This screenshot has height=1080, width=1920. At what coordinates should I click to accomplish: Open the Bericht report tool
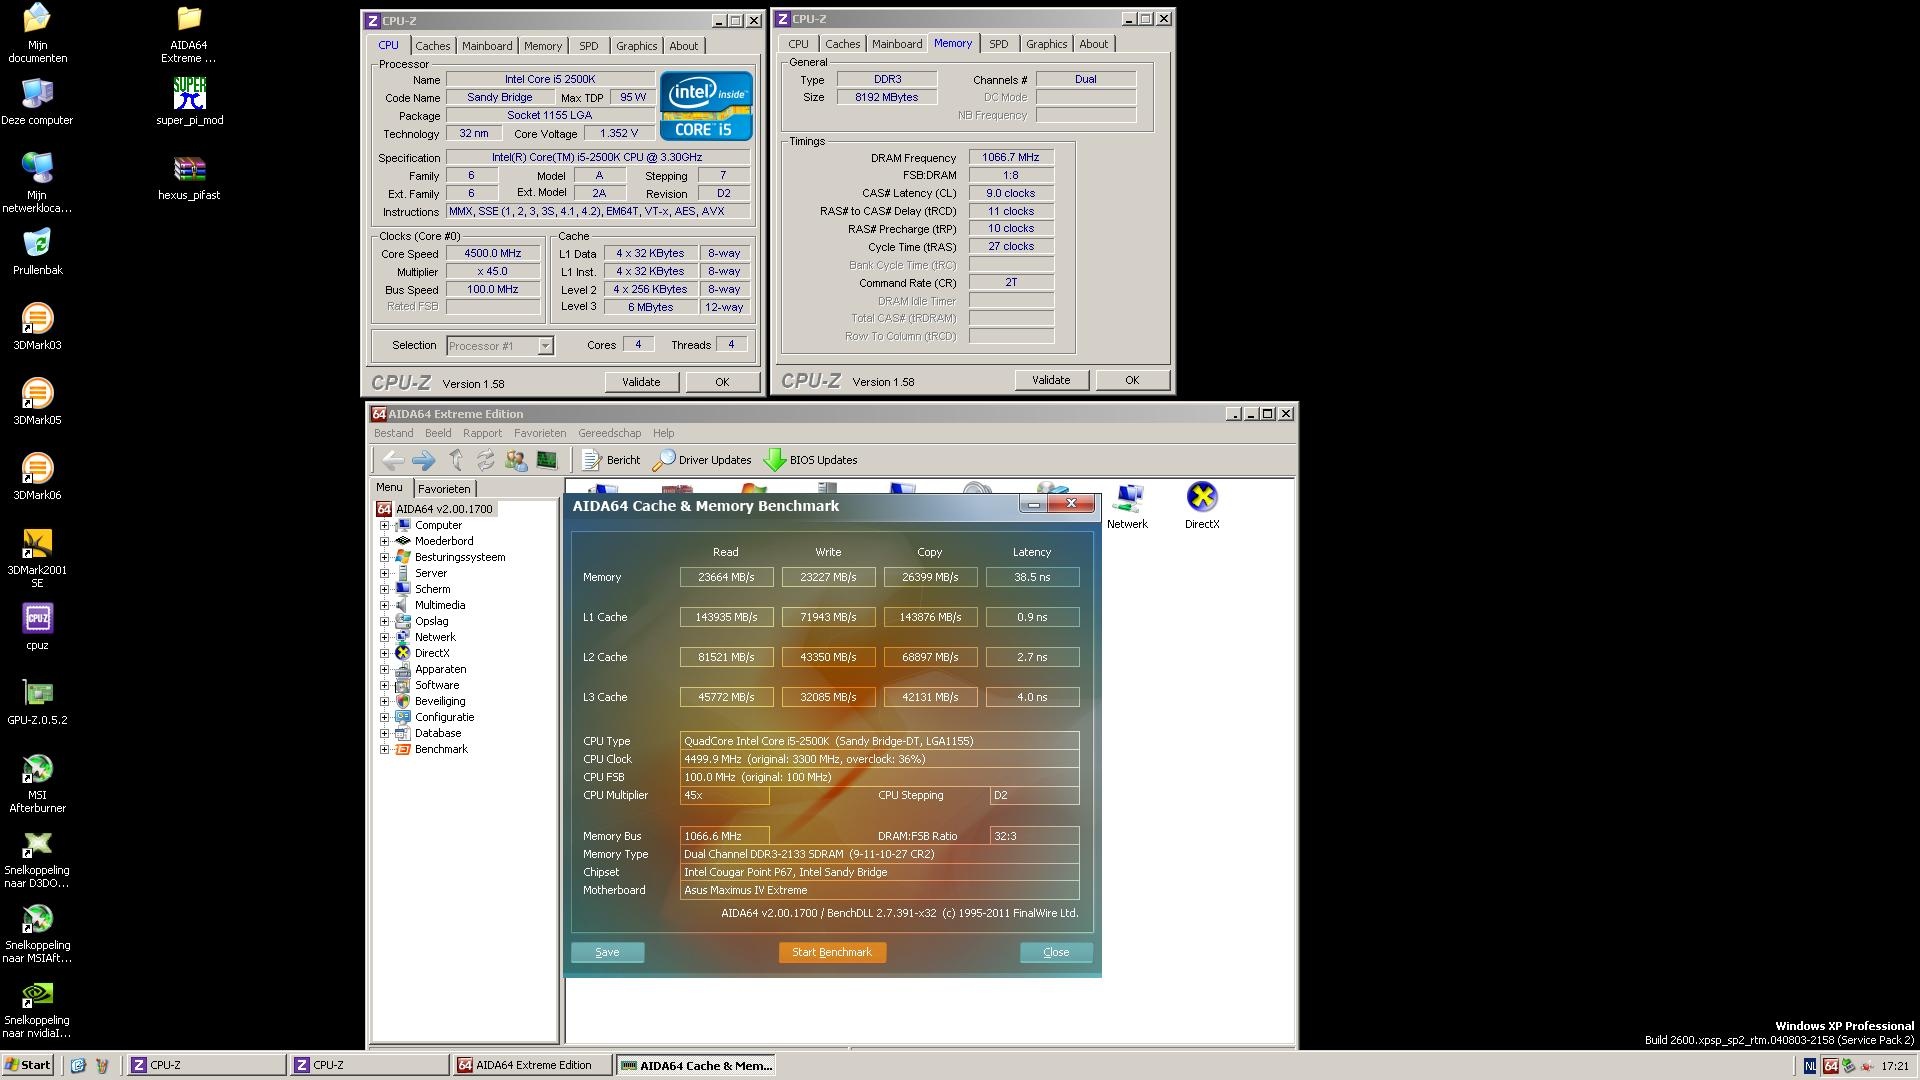coord(611,460)
